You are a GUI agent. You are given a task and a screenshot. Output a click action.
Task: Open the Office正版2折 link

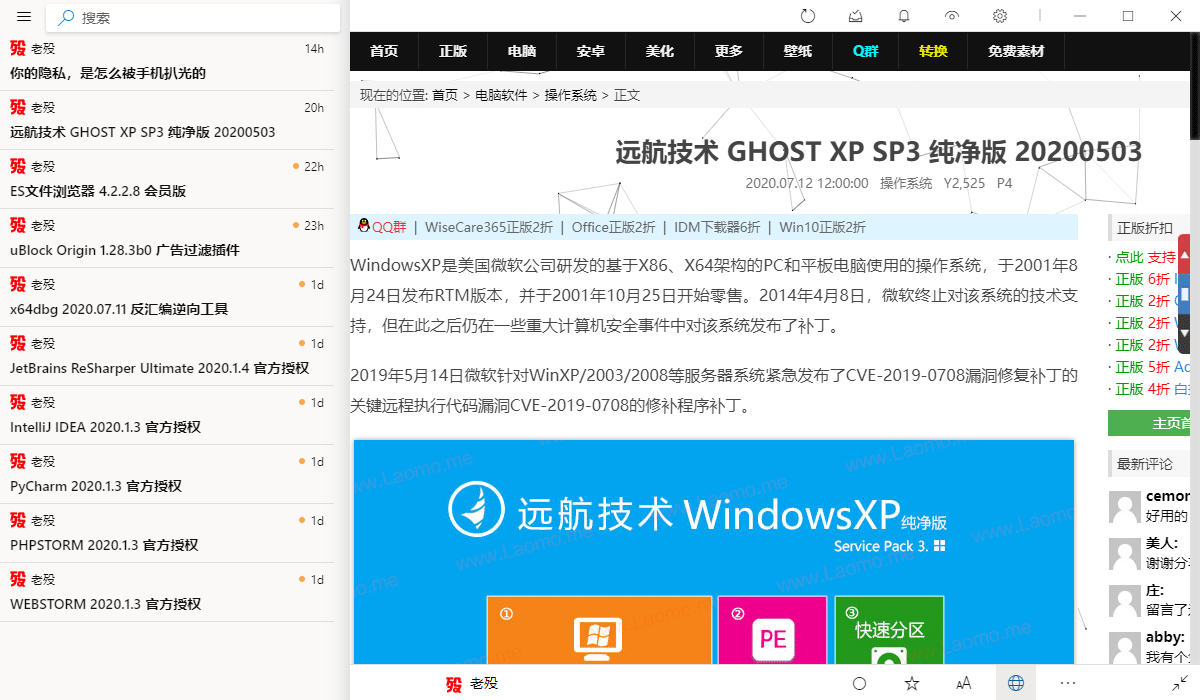[614, 227]
